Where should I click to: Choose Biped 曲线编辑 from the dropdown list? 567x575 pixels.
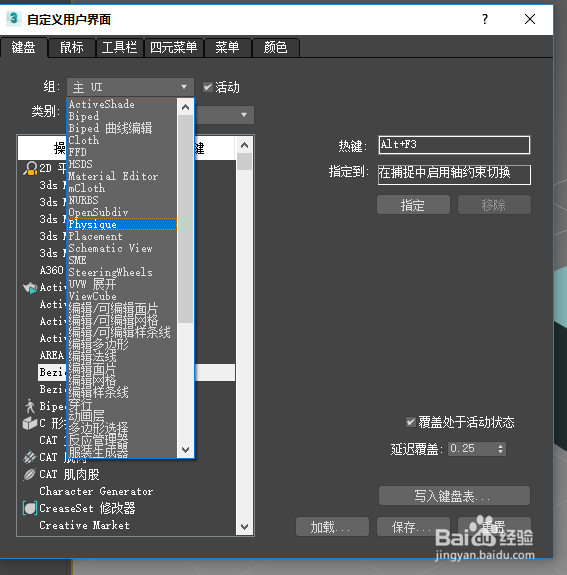(x=122, y=128)
